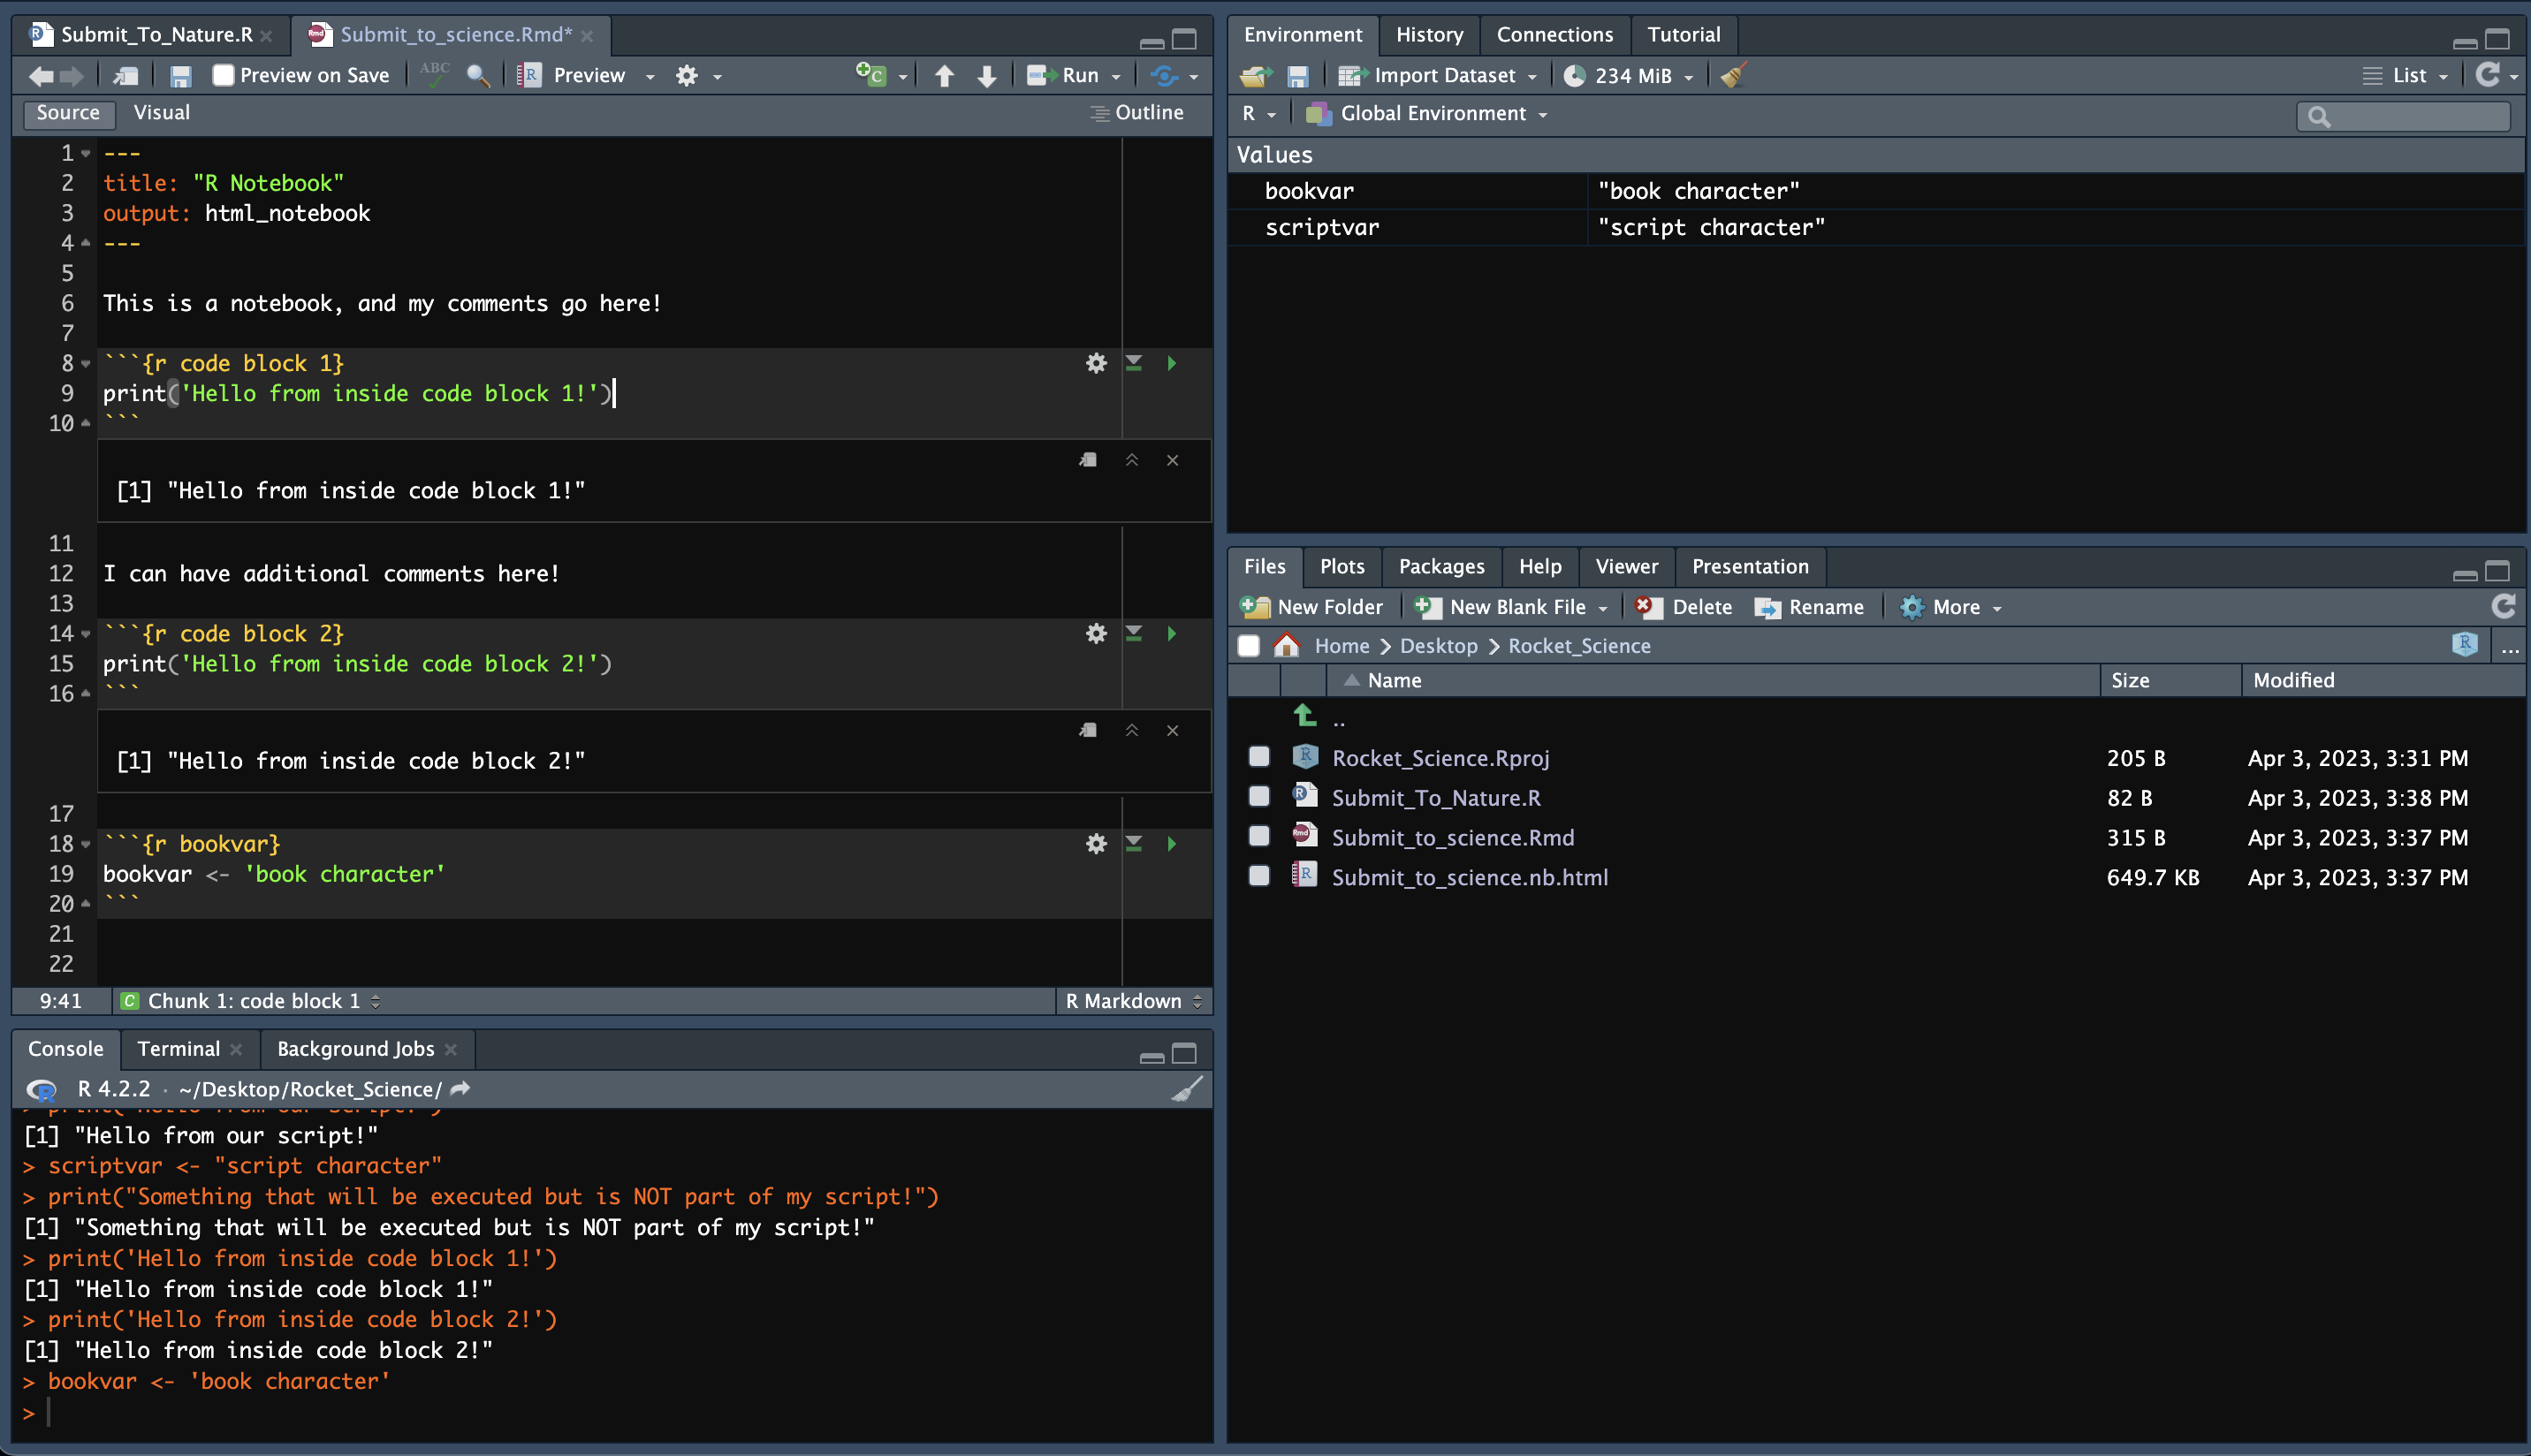Switch to Submit_To_Nature.R tab
The width and height of the screenshot is (2531, 1456).
click(156, 35)
